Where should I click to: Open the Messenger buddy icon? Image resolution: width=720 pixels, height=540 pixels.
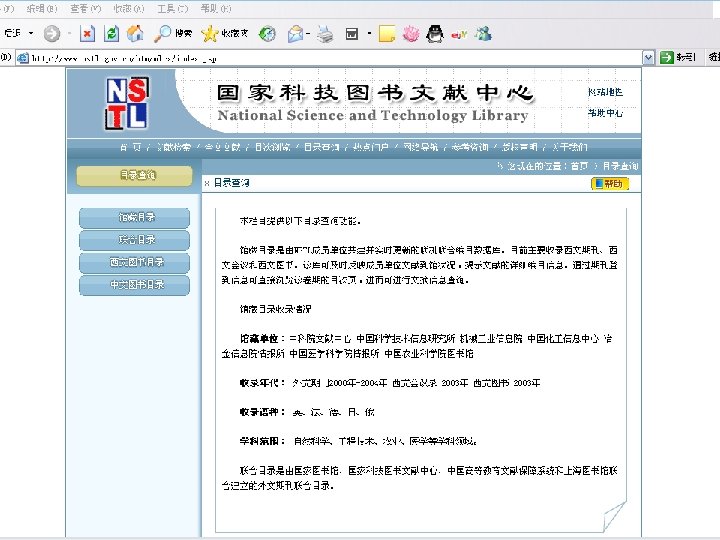tap(483, 34)
